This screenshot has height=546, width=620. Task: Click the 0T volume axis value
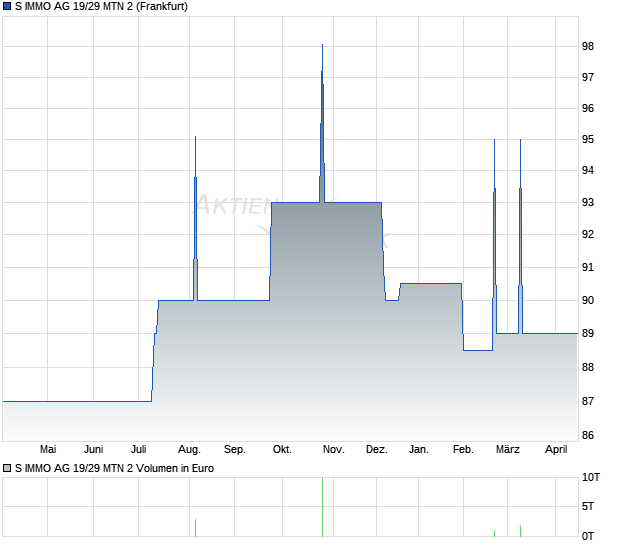pos(588,536)
